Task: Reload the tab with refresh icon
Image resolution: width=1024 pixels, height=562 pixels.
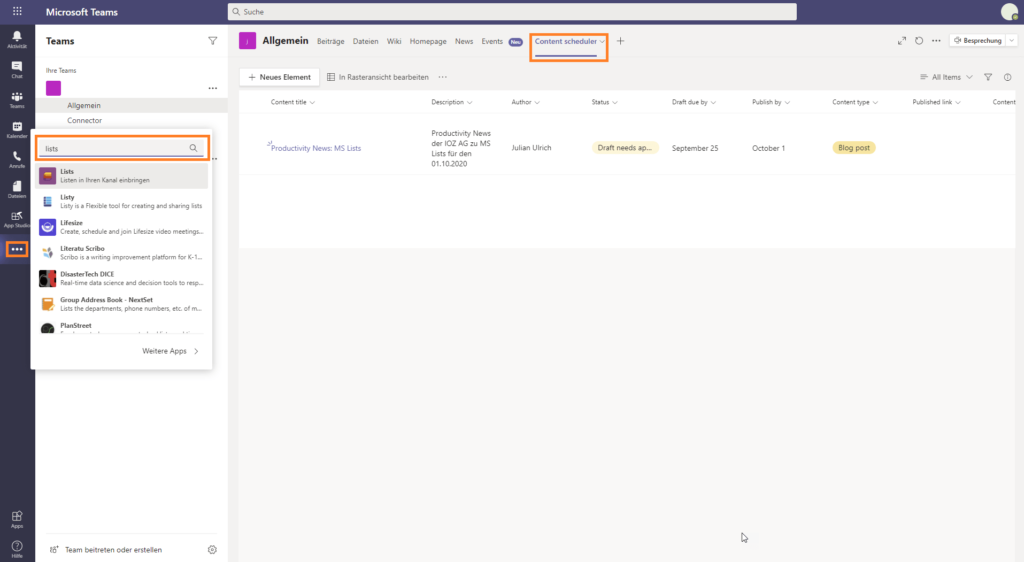Action: (919, 40)
